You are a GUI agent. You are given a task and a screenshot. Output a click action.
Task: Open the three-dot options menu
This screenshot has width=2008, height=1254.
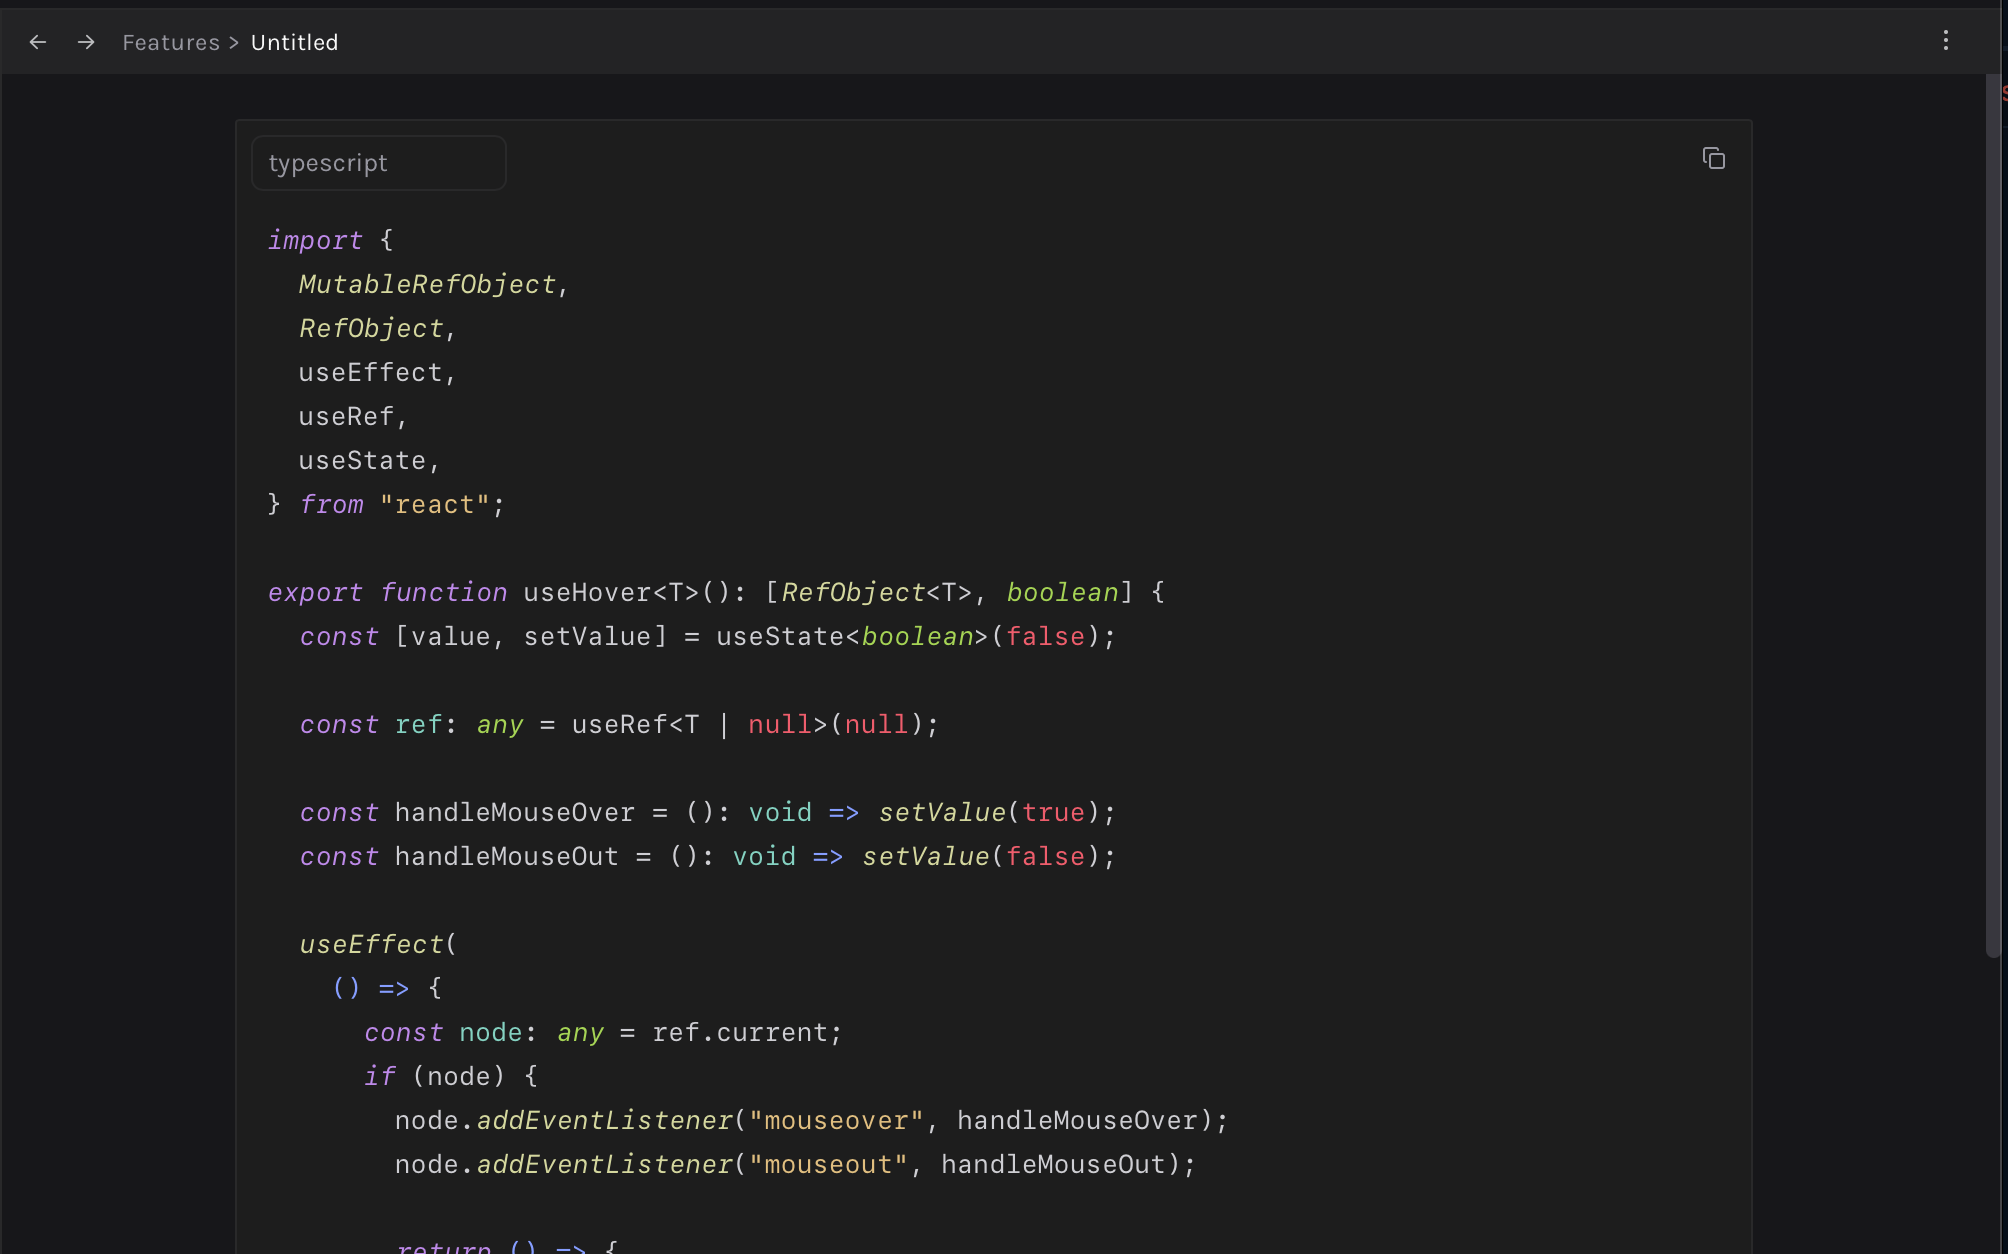point(1946,41)
